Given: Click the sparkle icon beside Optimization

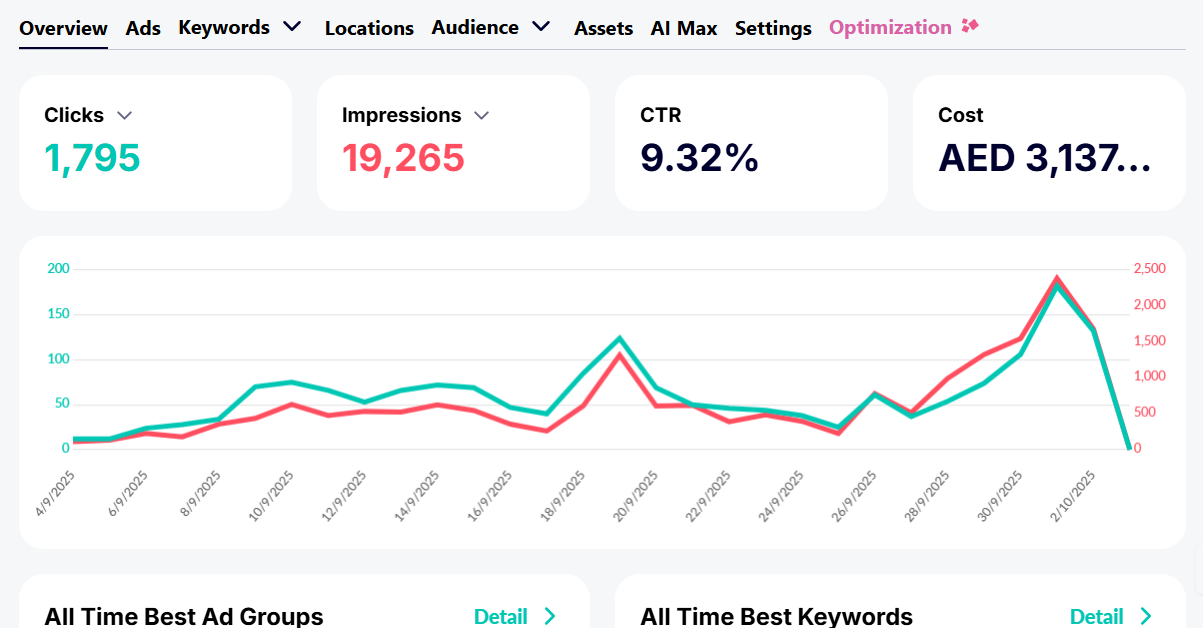Looking at the screenshot, I should (x=969, y=26).
